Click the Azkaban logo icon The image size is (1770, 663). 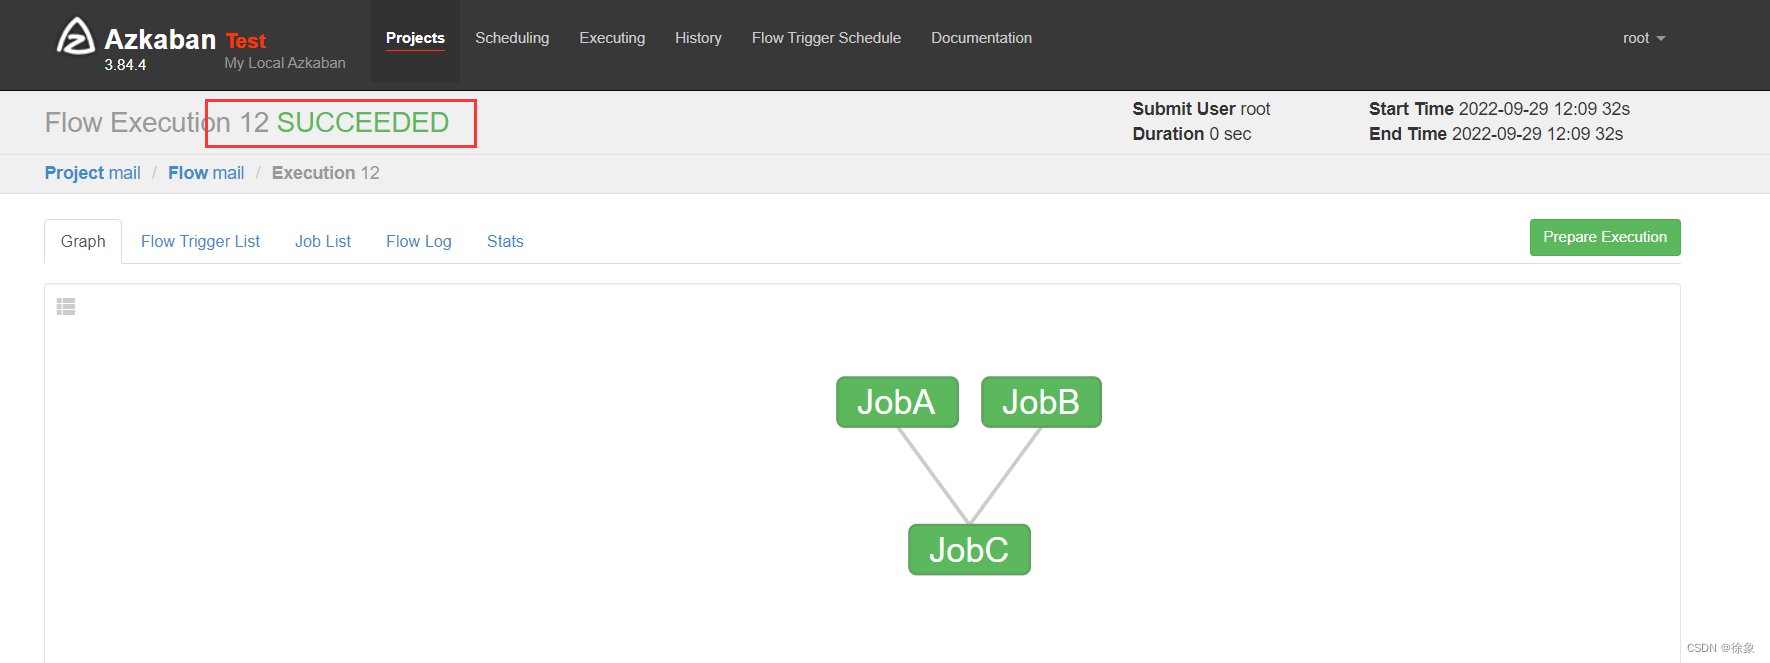[x=75, y=37]
